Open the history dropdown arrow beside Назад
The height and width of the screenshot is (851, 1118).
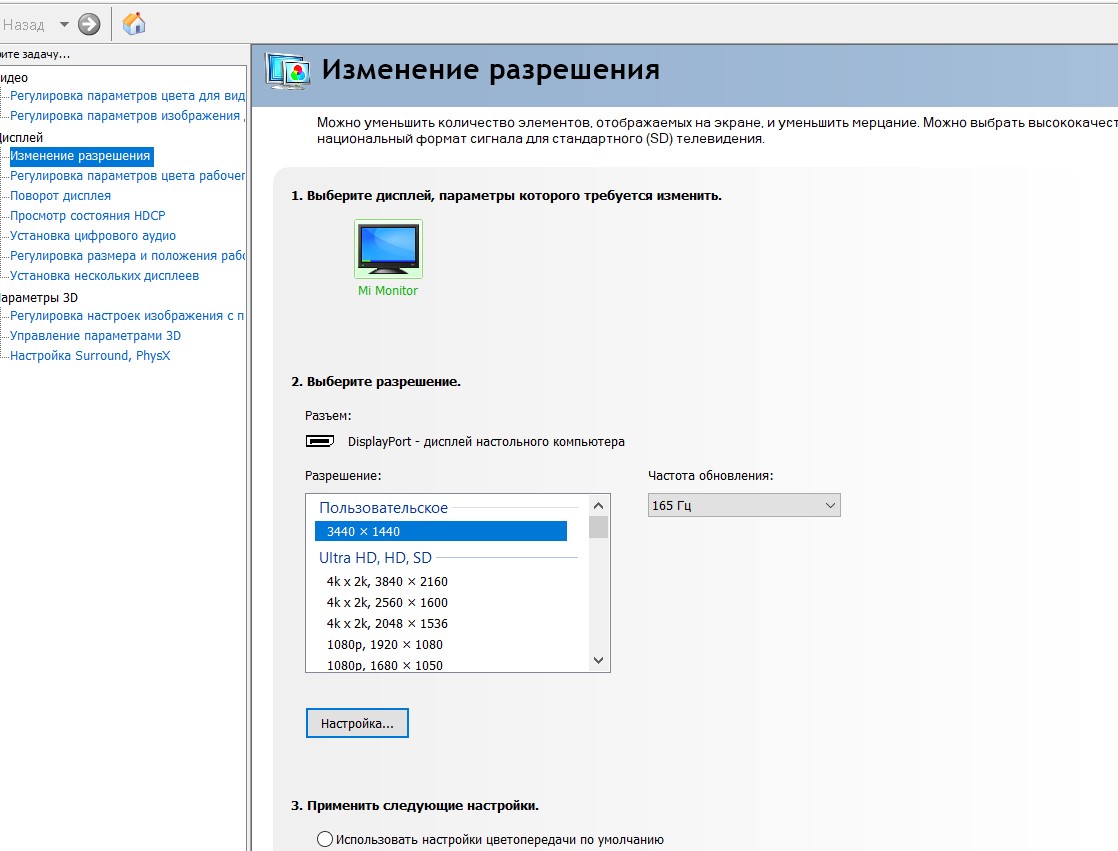(64, 24)
